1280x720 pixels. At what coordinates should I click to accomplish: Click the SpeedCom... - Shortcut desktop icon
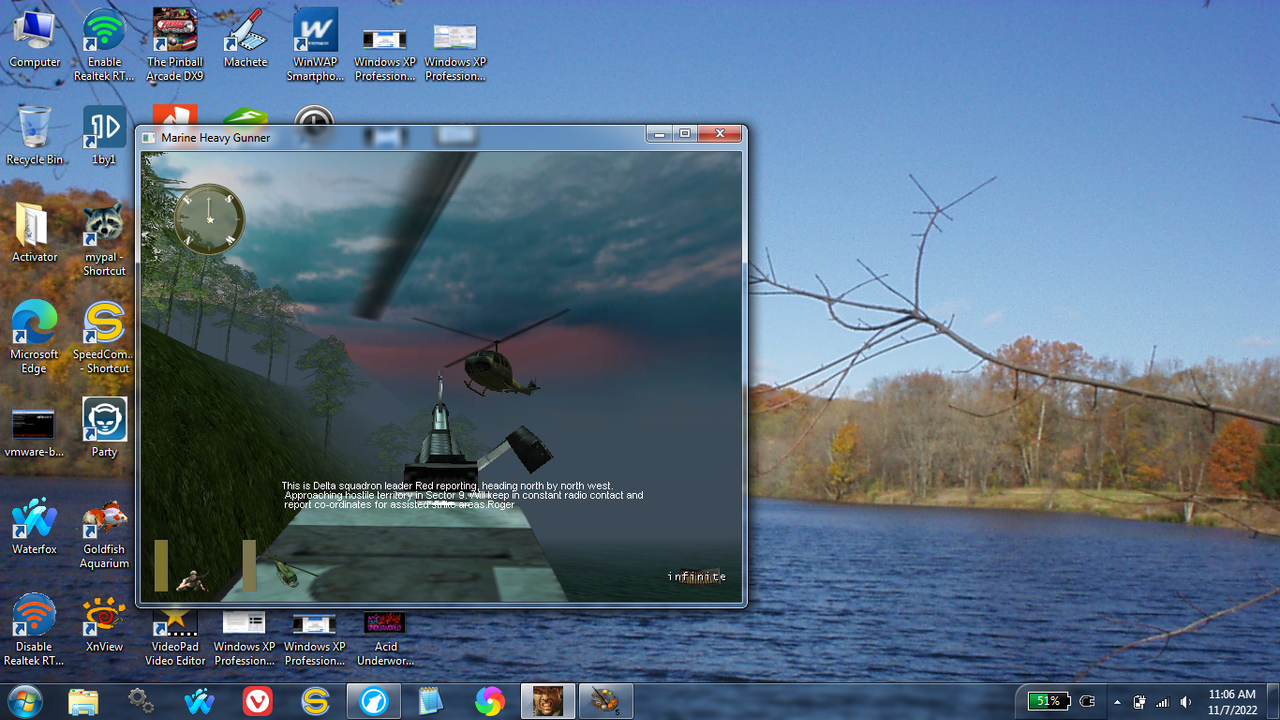tap(104, 338)
